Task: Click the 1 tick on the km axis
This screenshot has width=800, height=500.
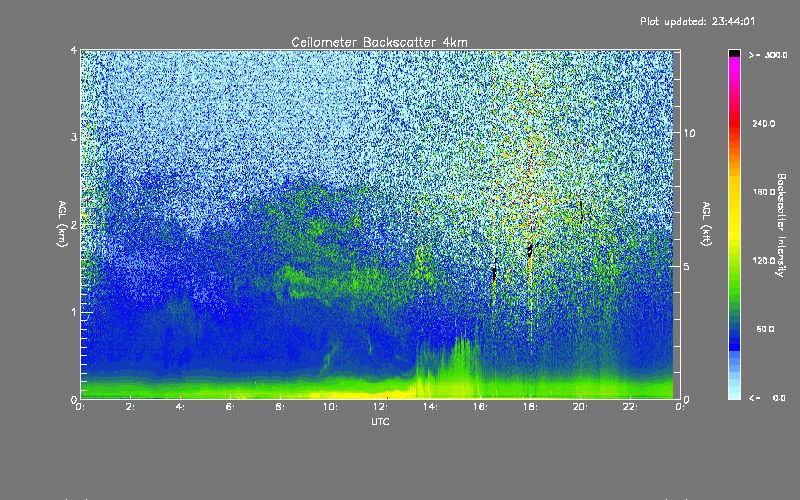Action: (74, 312)
